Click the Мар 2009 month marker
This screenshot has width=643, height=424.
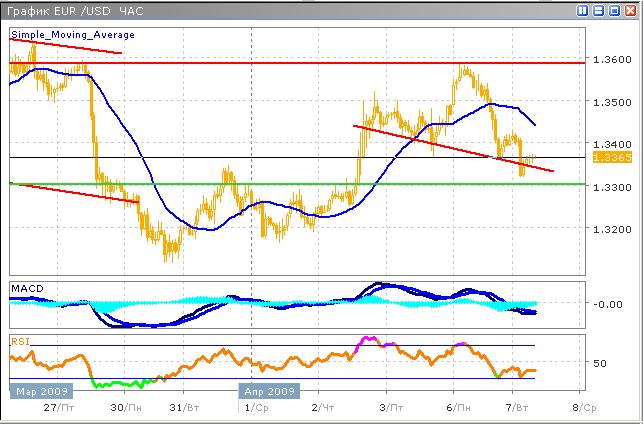click(x=38, y=392)
